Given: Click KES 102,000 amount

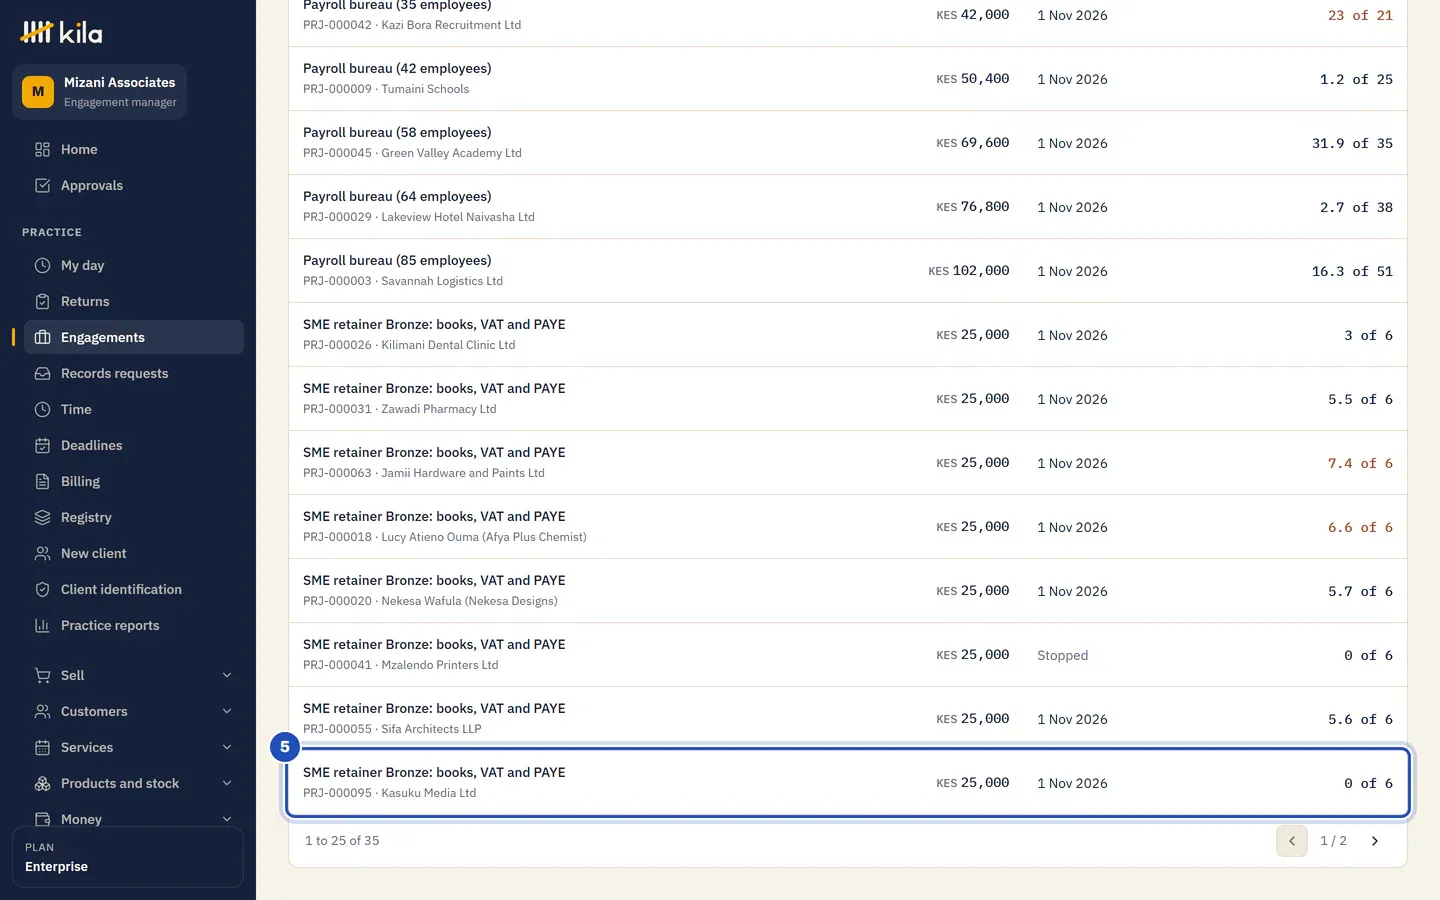Looking at the screenshot, I should (x=968, y=271).
